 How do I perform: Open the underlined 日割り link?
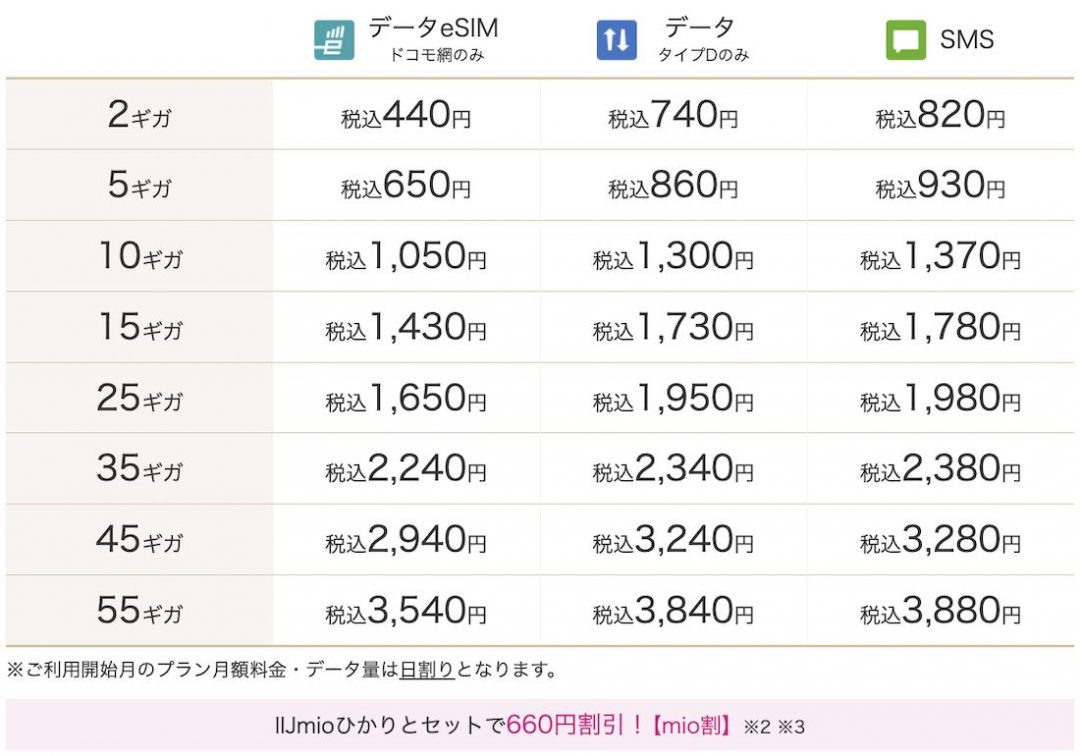pos(427,669)
